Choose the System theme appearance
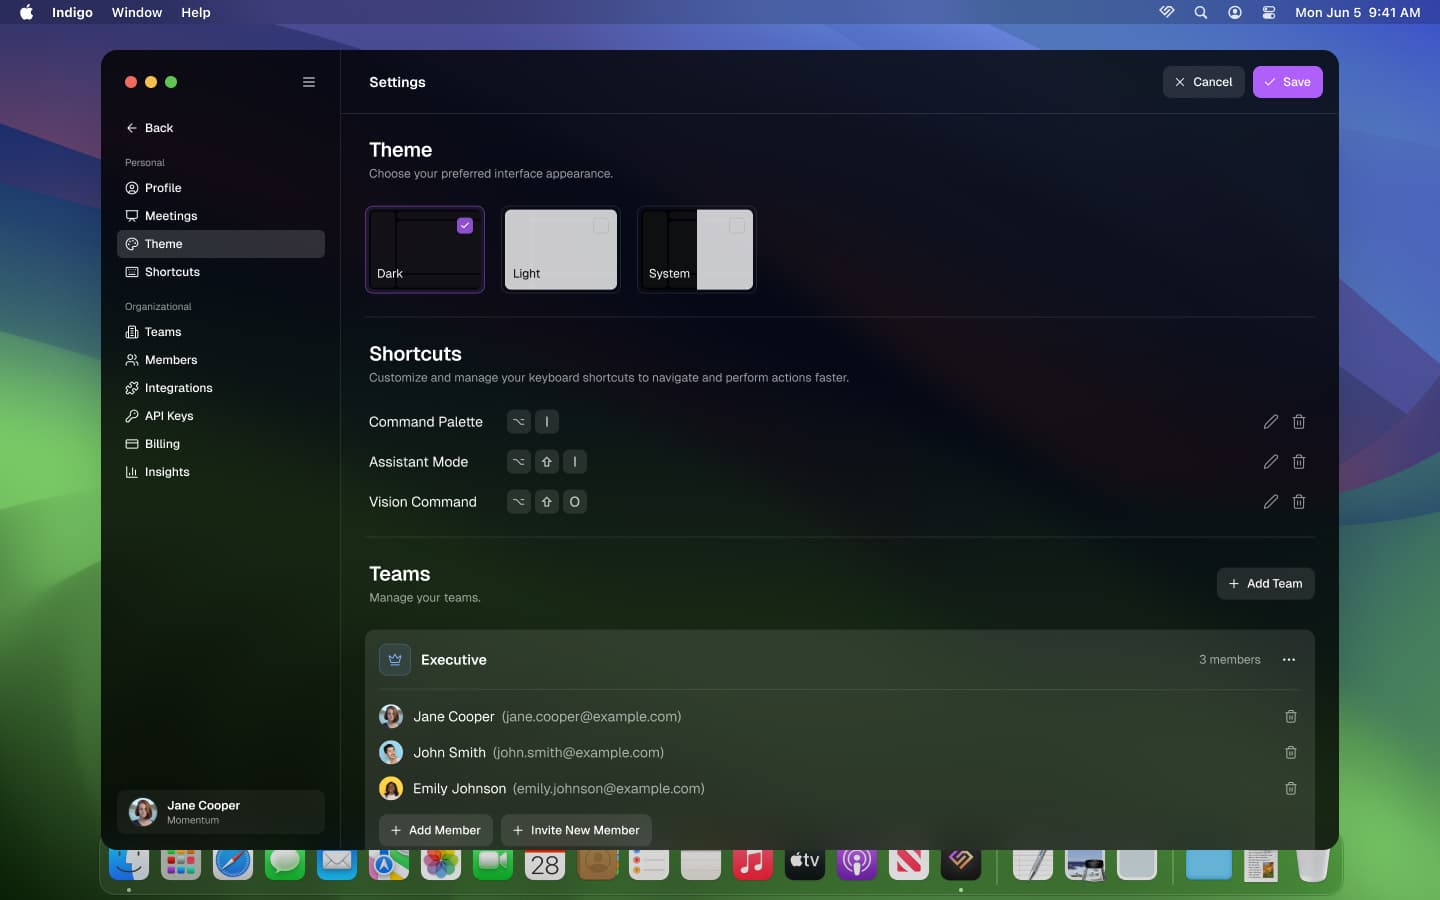The width and height of the screenshot is (1440, 900). [x=696, y=249]
